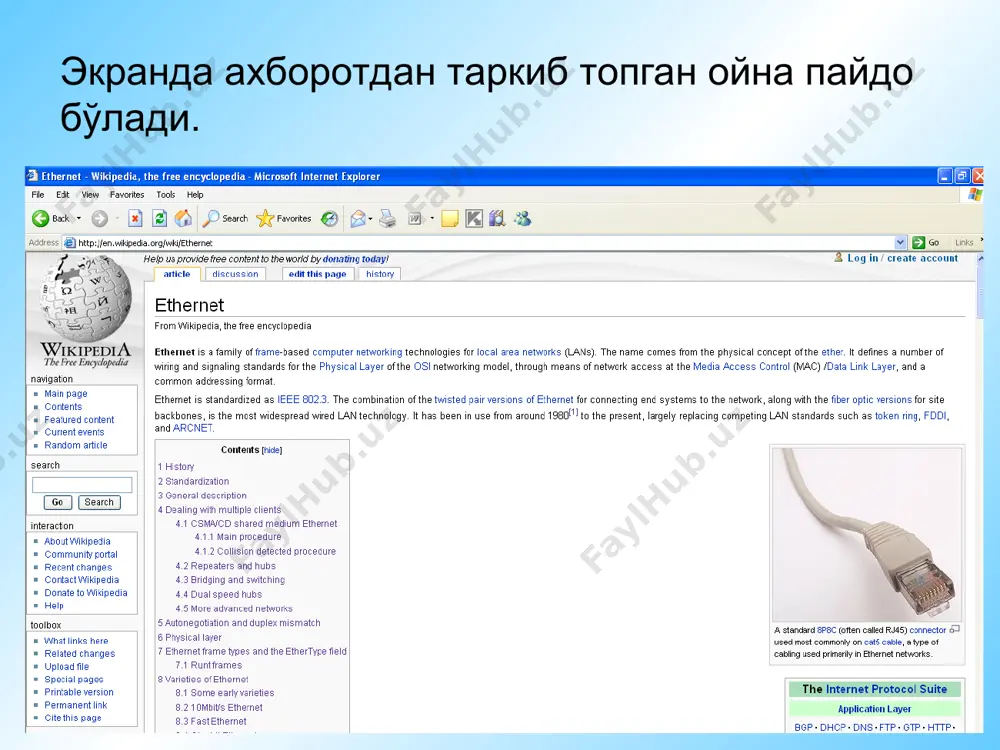This screenshot has height=750, width=1000.
Task: Open the IEEE 802.3 article link
Action: pyautogui.click(x=302, y=400)
